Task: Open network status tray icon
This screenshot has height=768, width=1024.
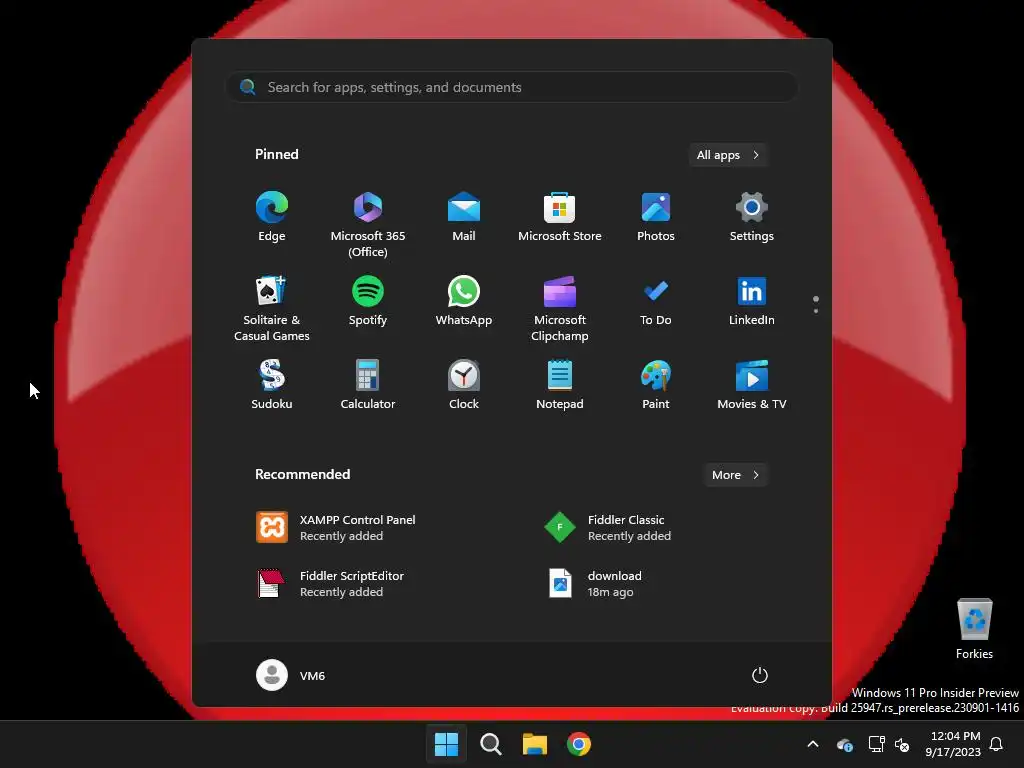Action: coord(876,744)
